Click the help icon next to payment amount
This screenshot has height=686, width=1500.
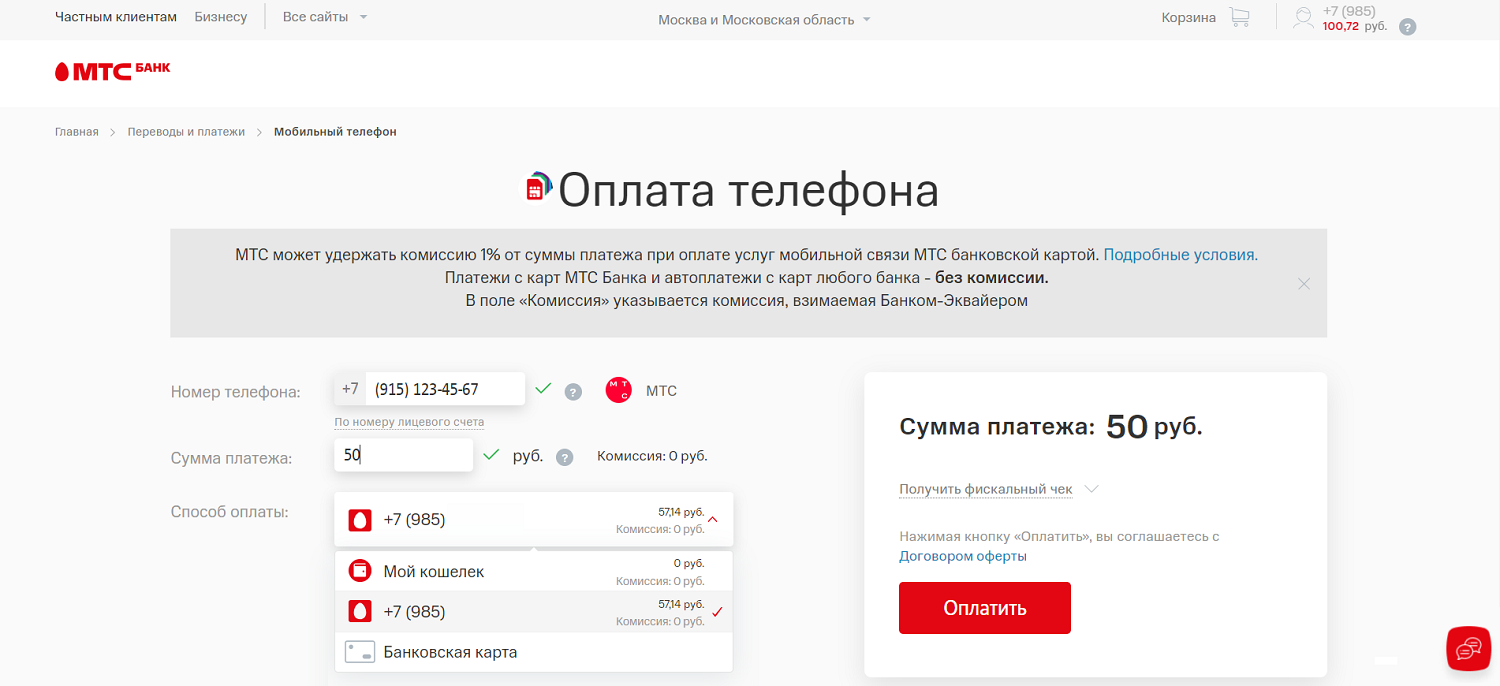(x=565, y=457)
